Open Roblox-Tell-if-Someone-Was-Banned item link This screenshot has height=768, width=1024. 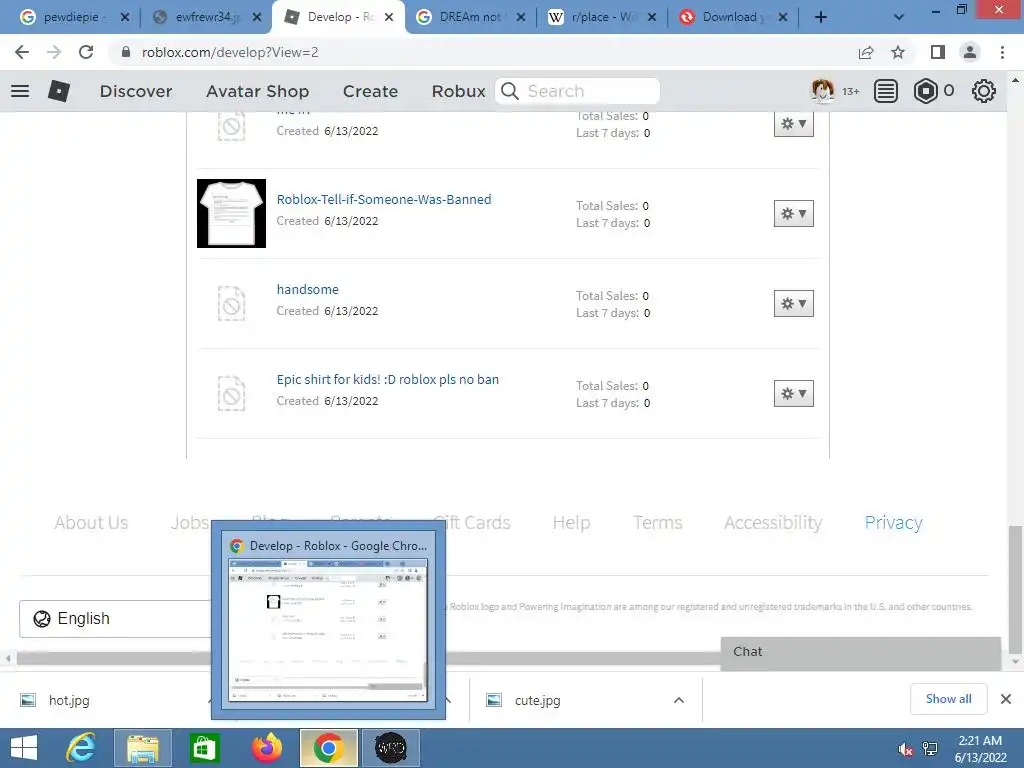tap(384, 199)
